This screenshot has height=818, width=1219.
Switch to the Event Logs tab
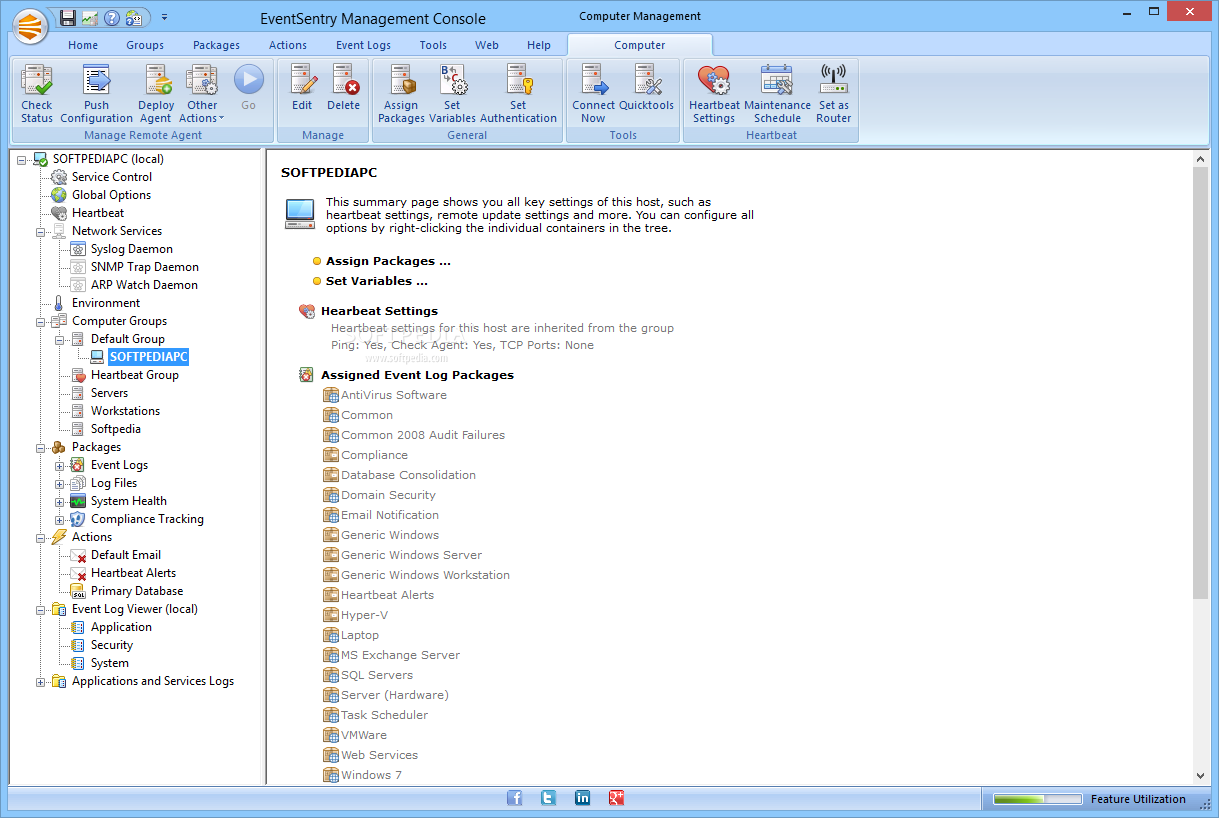pos(363,45)
